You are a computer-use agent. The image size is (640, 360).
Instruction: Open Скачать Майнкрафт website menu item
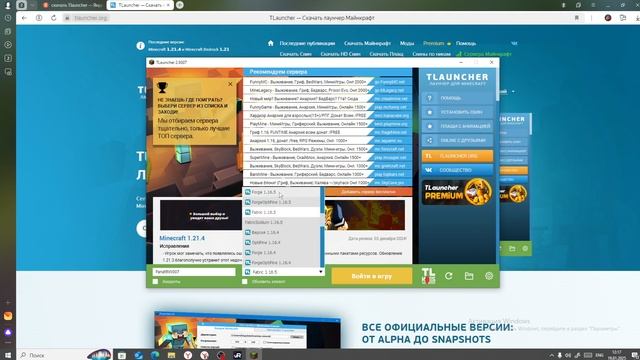367,43
